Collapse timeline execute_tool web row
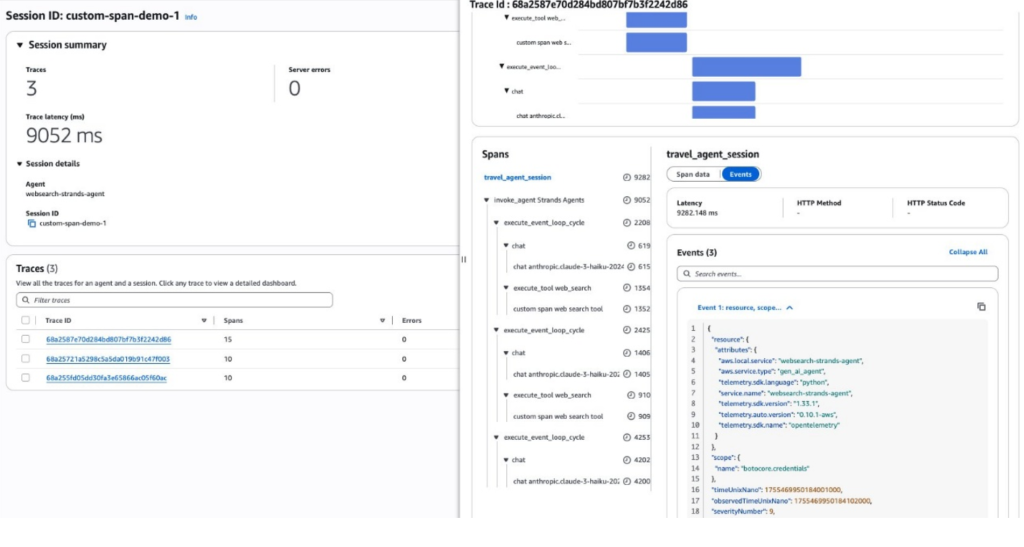The image size is (1024, 547). [x=506, y=18]
